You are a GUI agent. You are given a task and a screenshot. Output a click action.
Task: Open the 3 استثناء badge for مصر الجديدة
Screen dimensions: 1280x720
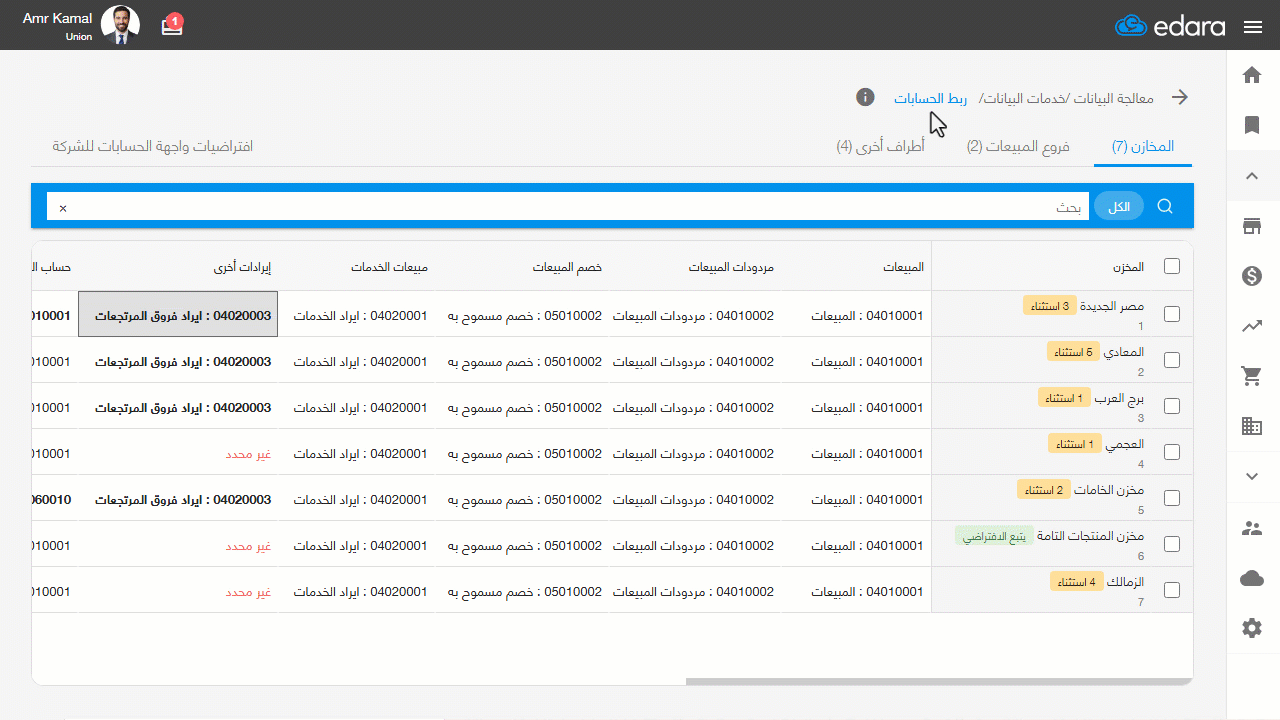[1049, 306]
